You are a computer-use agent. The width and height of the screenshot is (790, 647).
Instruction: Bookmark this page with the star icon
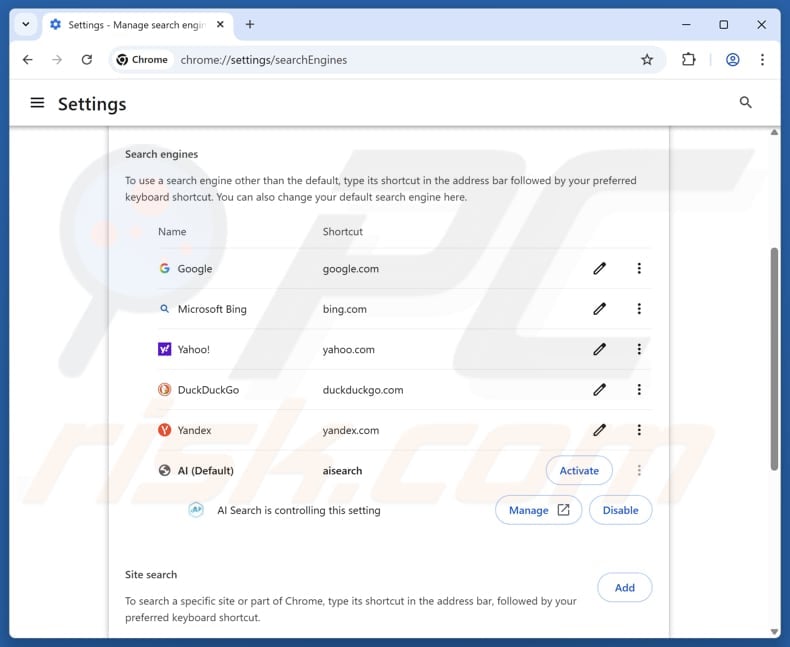(647, 60)
